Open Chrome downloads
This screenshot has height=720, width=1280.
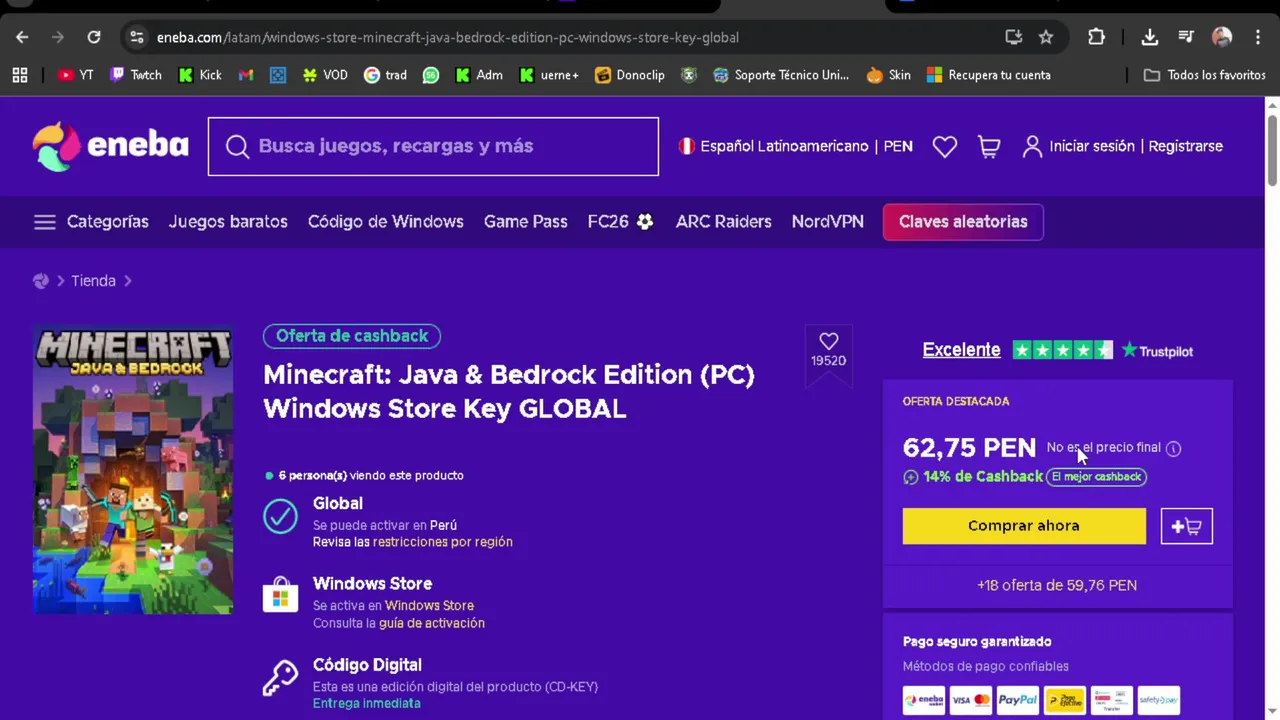point(1150,37)
